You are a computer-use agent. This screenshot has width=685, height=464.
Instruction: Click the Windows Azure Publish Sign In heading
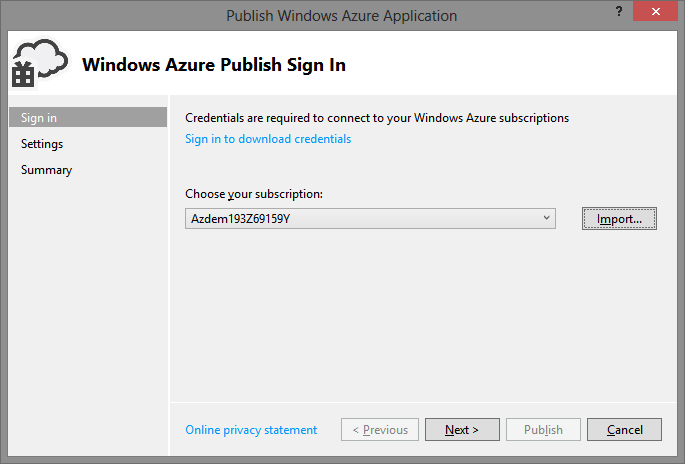click(214, 65)
